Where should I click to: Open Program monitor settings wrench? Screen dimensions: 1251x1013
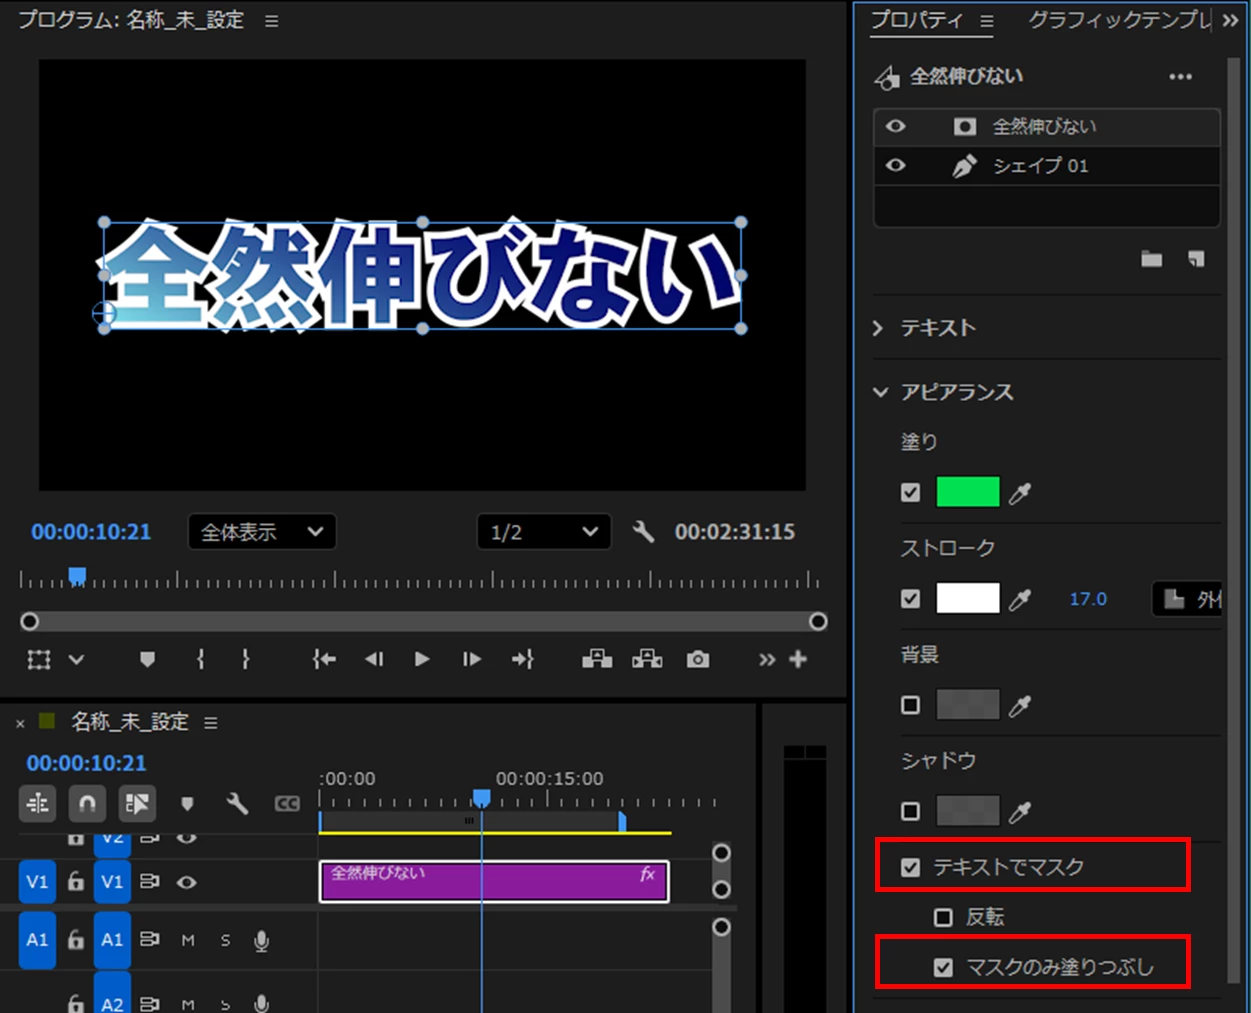coord(644,531)
